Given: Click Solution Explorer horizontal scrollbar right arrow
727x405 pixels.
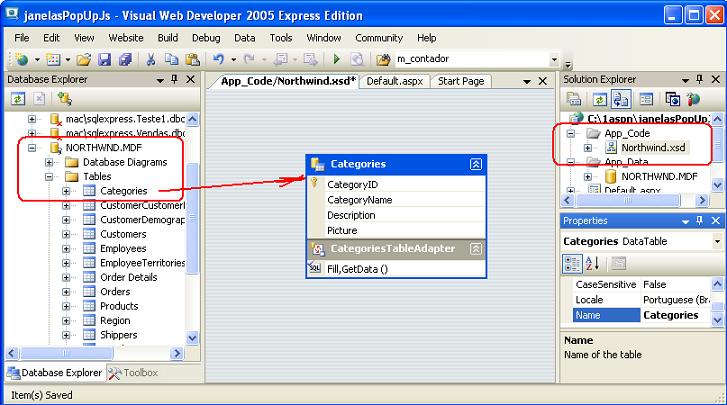Looking at the screenshot, I should tap(702, 200).
